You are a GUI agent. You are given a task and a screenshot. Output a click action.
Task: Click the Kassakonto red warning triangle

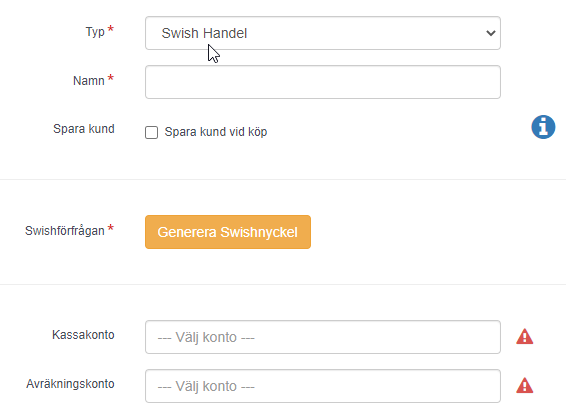tap(524, 337)
